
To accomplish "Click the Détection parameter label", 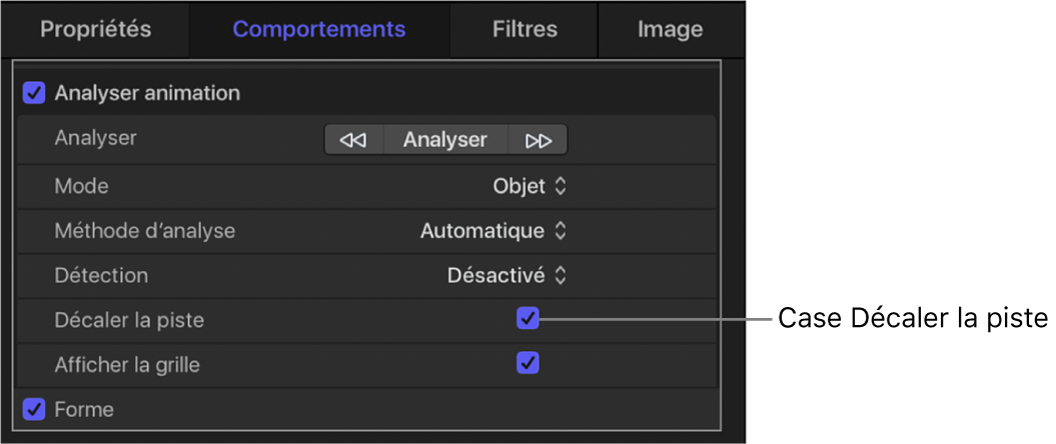I will [101, 275].
